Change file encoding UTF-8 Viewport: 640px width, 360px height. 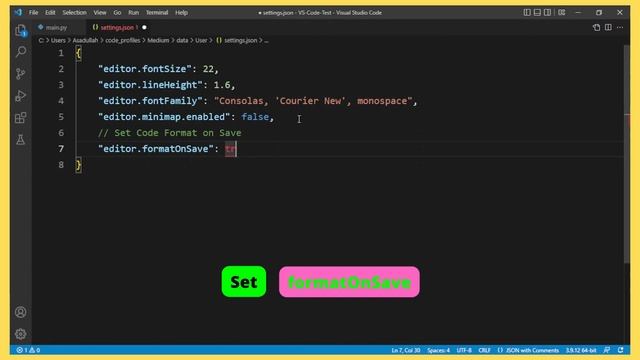click(x=464, y=350)
